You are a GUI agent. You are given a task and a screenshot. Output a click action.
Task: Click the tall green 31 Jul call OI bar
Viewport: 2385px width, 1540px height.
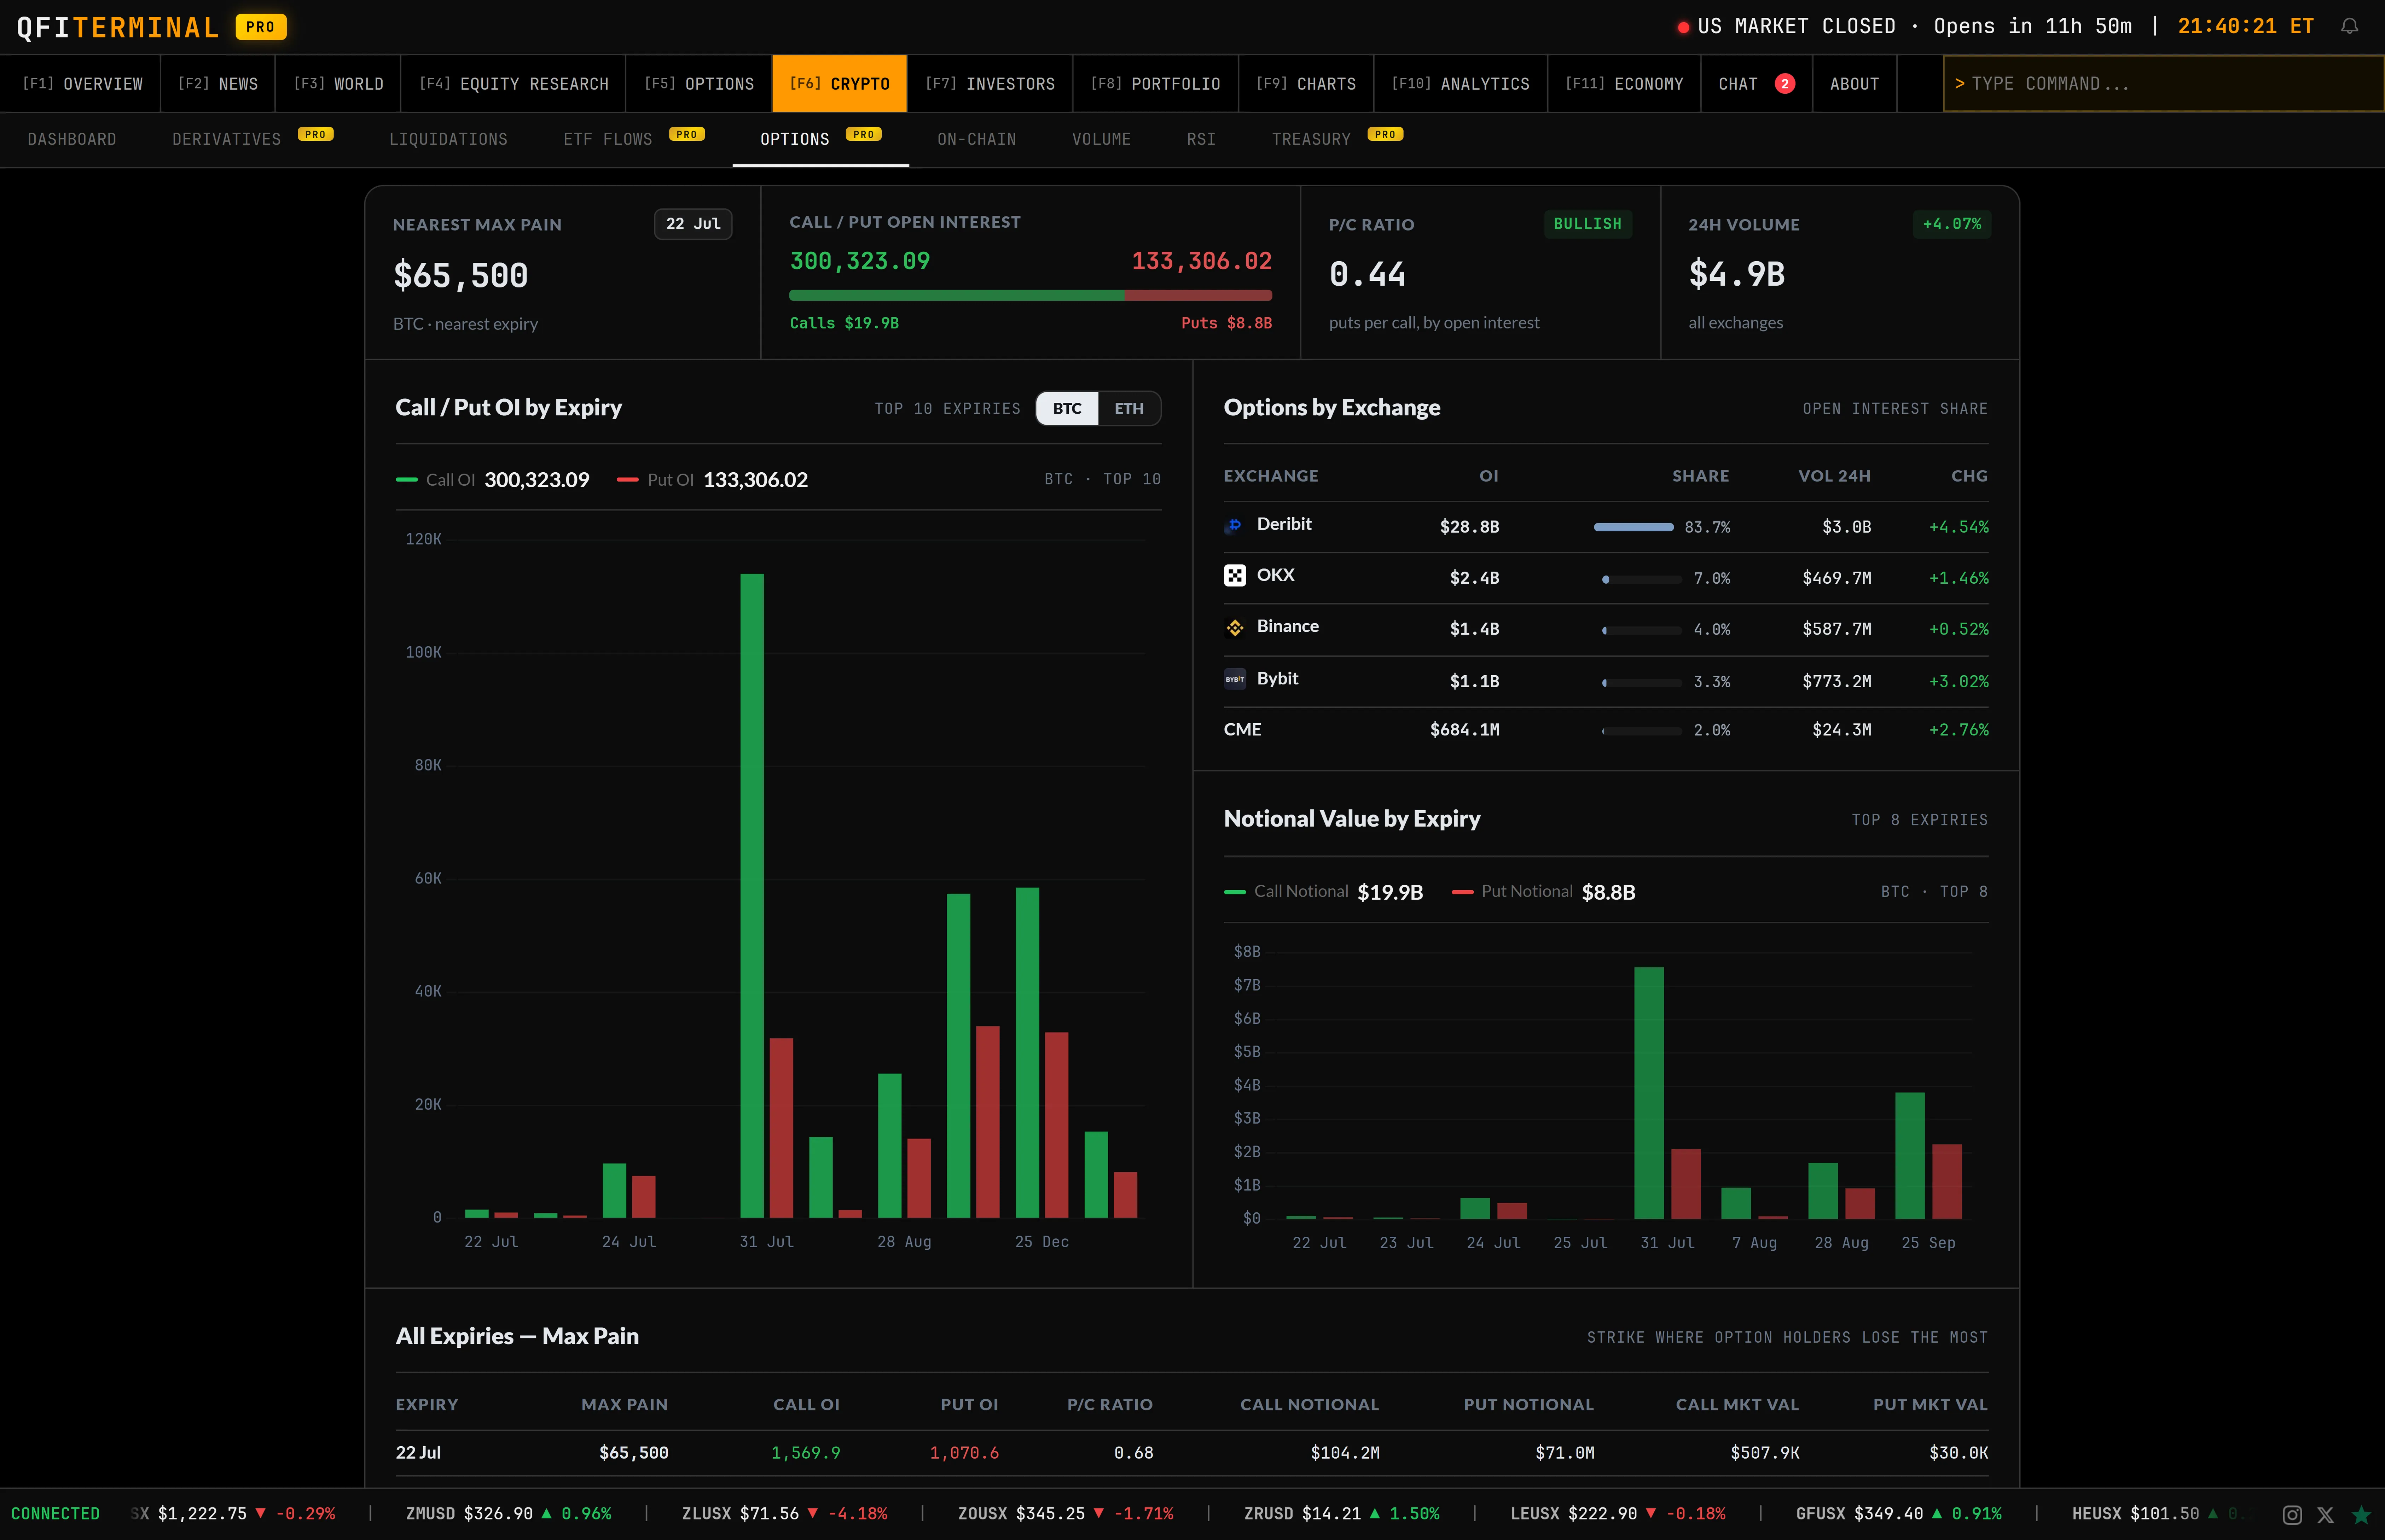pyautogui.click(x=752, y=895)
